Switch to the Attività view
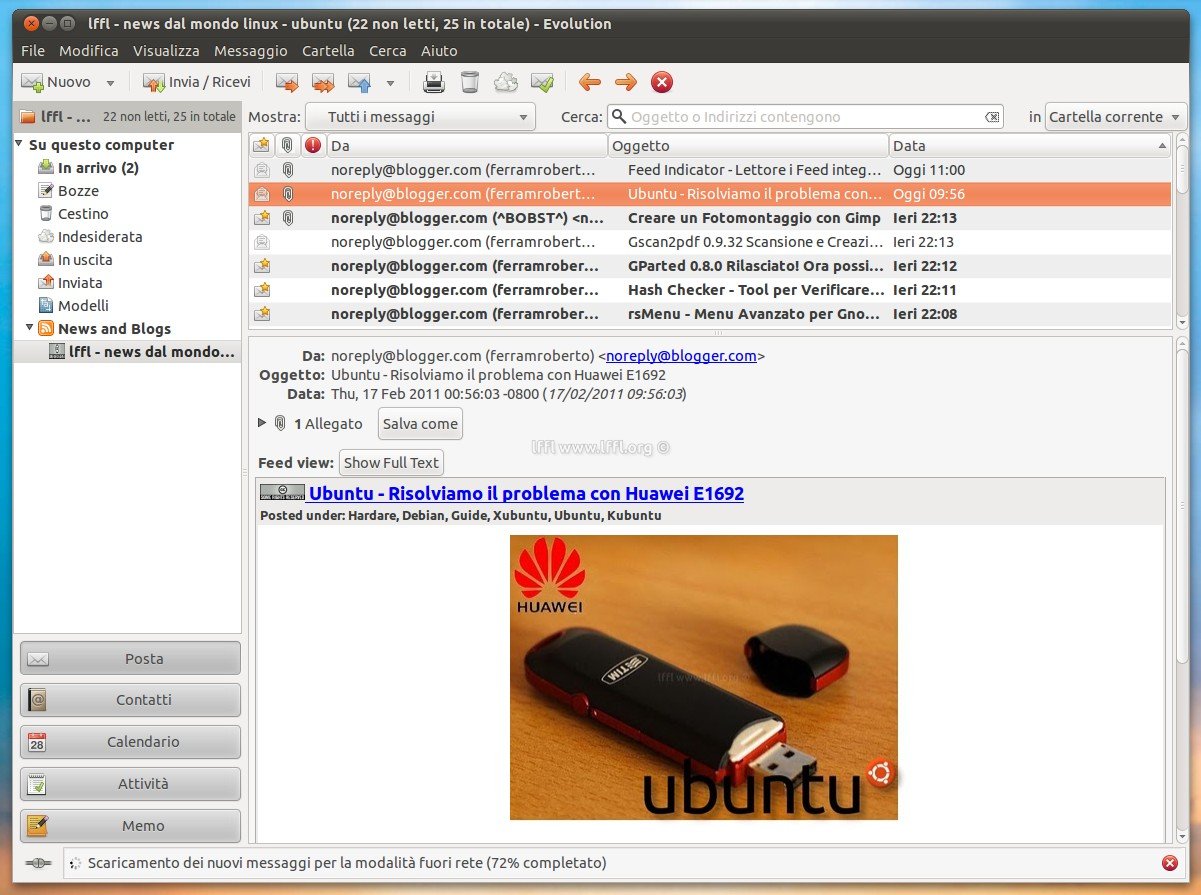This screenshot has width=1201, height=895. point(130,784)
